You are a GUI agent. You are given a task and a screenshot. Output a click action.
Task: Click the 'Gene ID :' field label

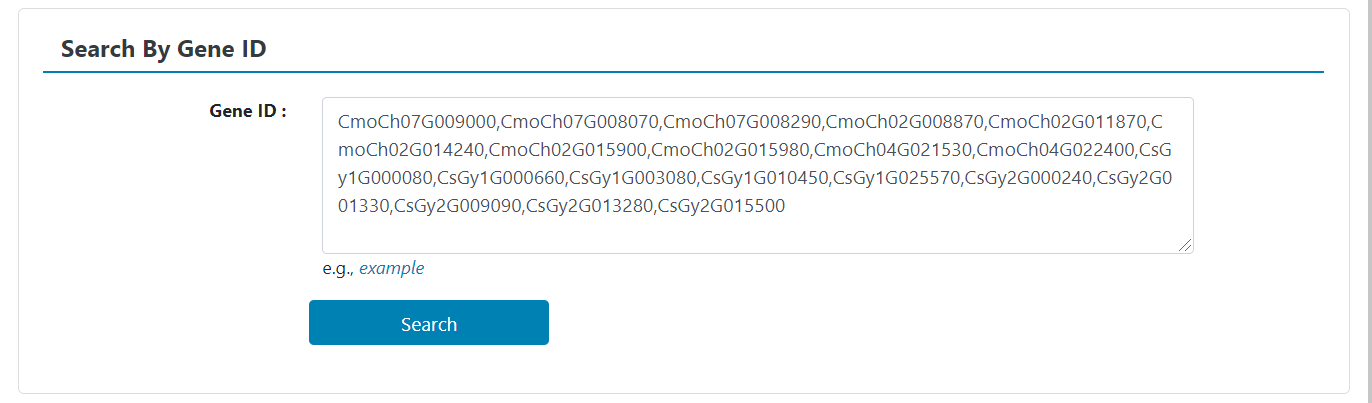[248, 111]
